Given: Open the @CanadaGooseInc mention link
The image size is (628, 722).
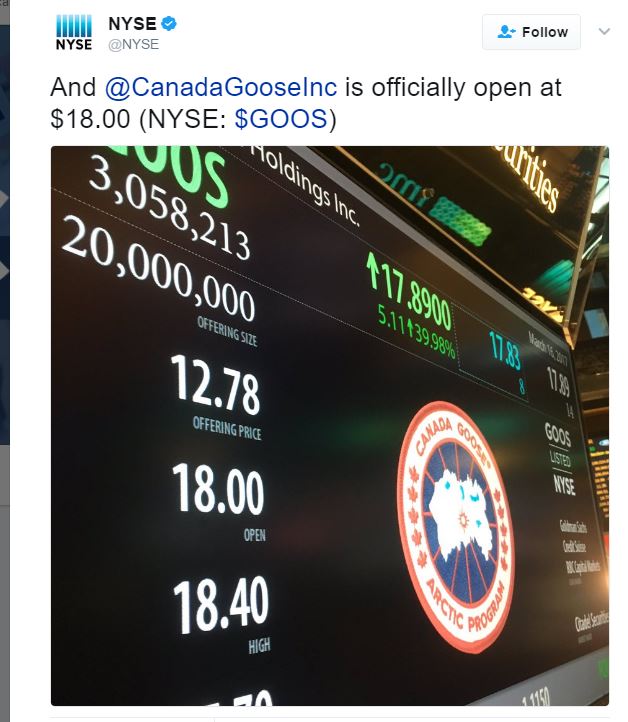Looking at the screenshot, I should point(221,87).
